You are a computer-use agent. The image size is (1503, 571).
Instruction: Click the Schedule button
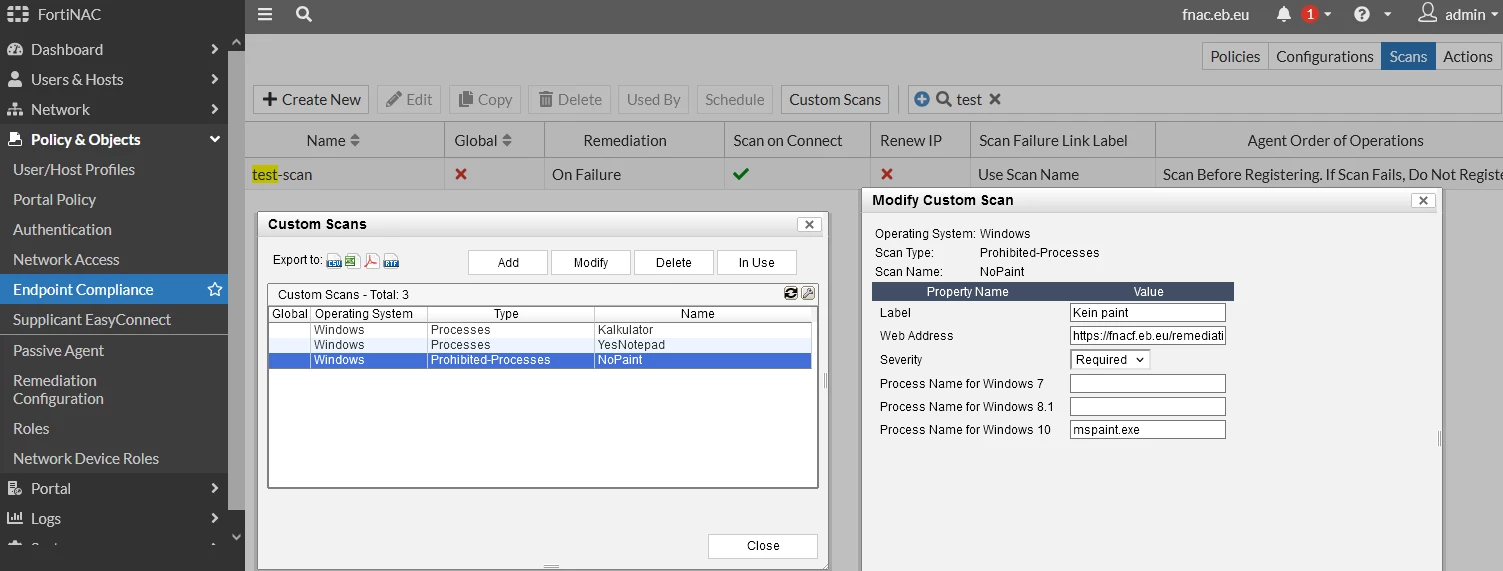point(735,99)
